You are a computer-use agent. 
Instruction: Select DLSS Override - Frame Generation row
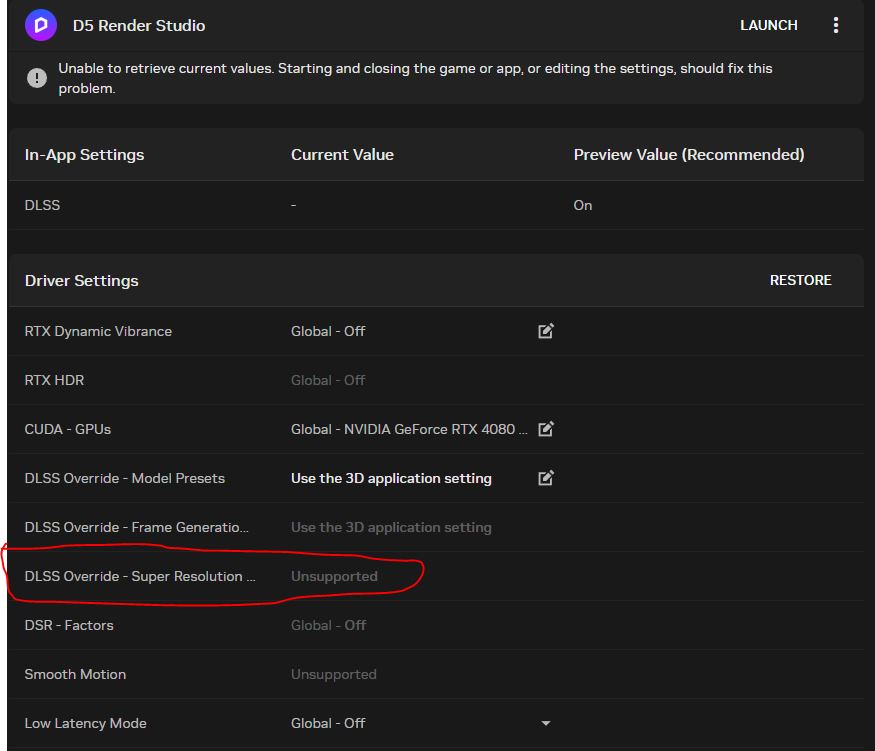click(136, 527)
